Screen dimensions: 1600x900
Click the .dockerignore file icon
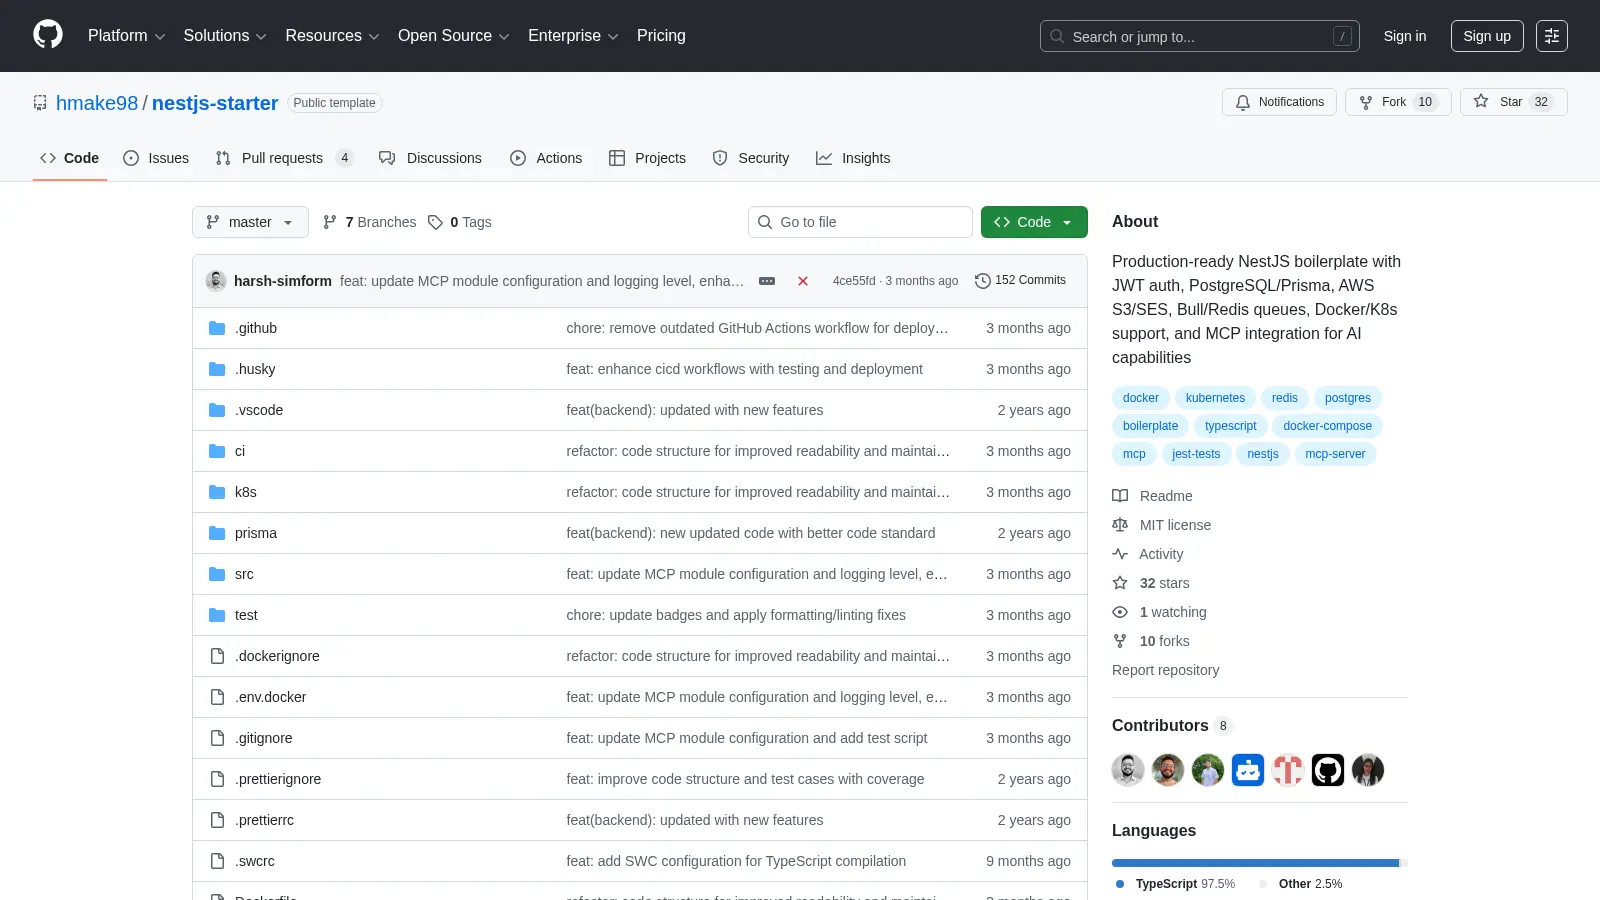[x=217, y=656]
